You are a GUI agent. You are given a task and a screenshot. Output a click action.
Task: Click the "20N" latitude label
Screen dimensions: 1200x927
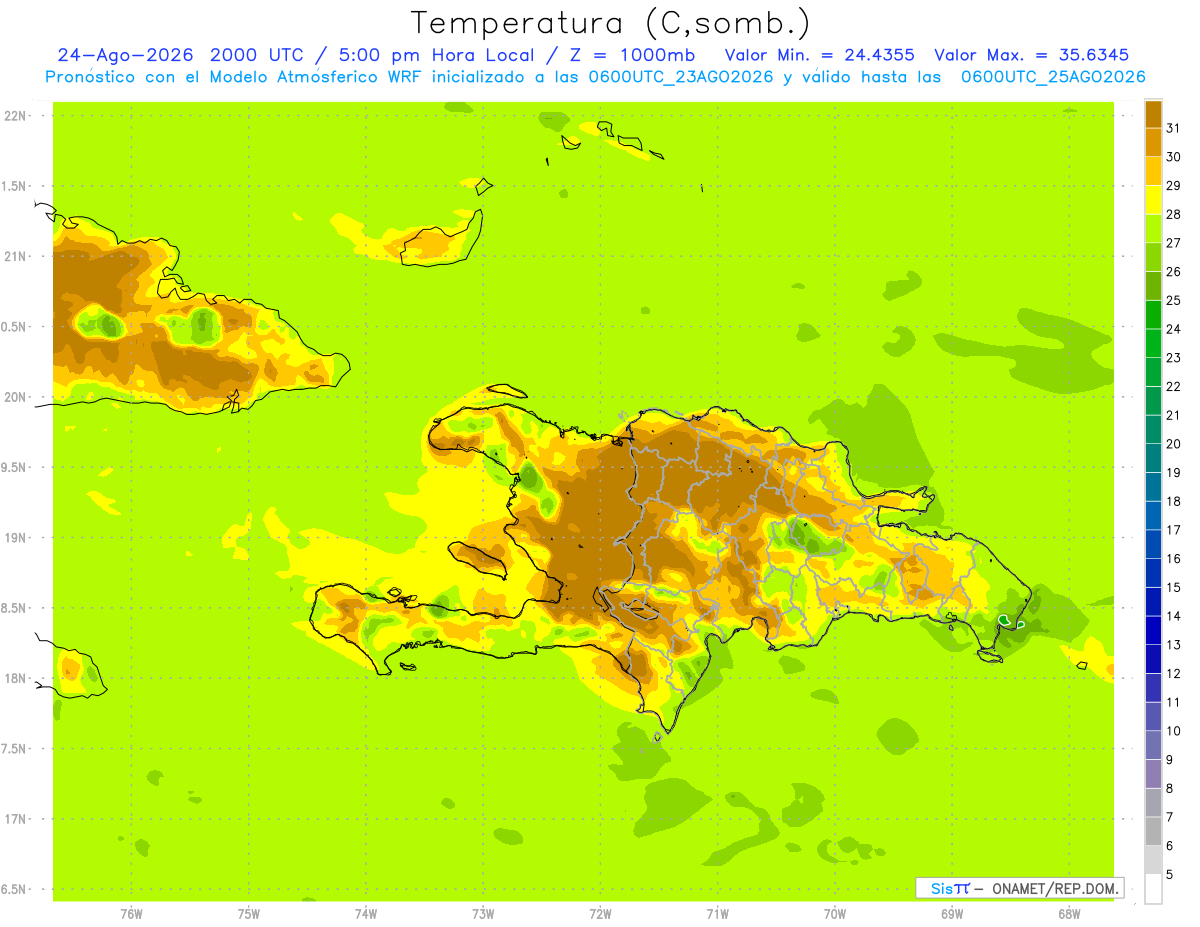pyautogui.click(x=17, y=397)
